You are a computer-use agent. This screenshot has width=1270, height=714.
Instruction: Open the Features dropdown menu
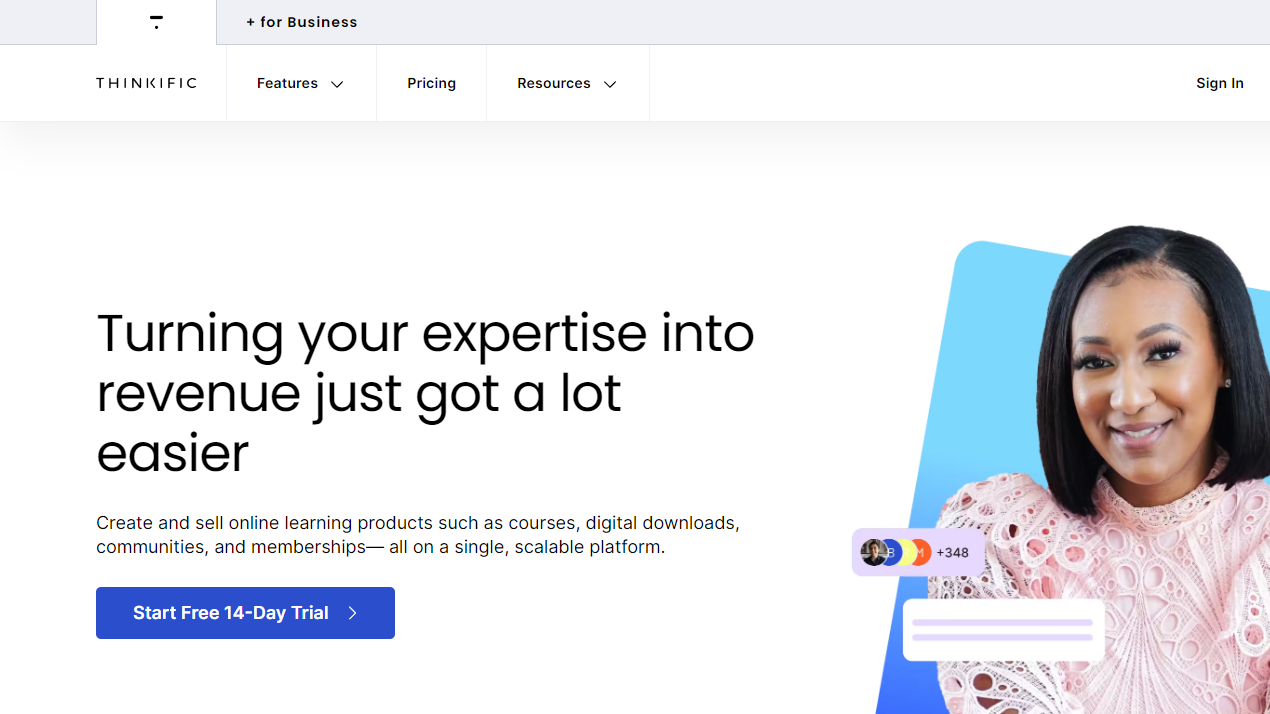click(301, 84)
